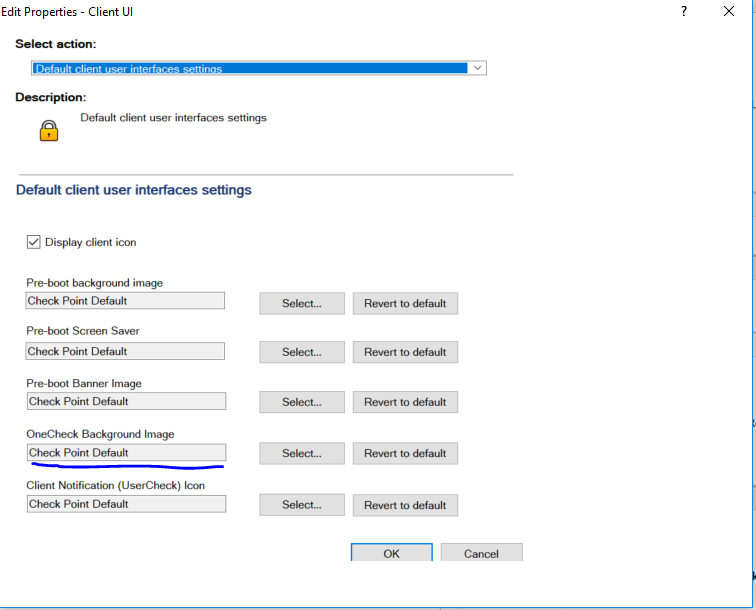Revert OneCheck Background Image to default

tap(405, 453)
